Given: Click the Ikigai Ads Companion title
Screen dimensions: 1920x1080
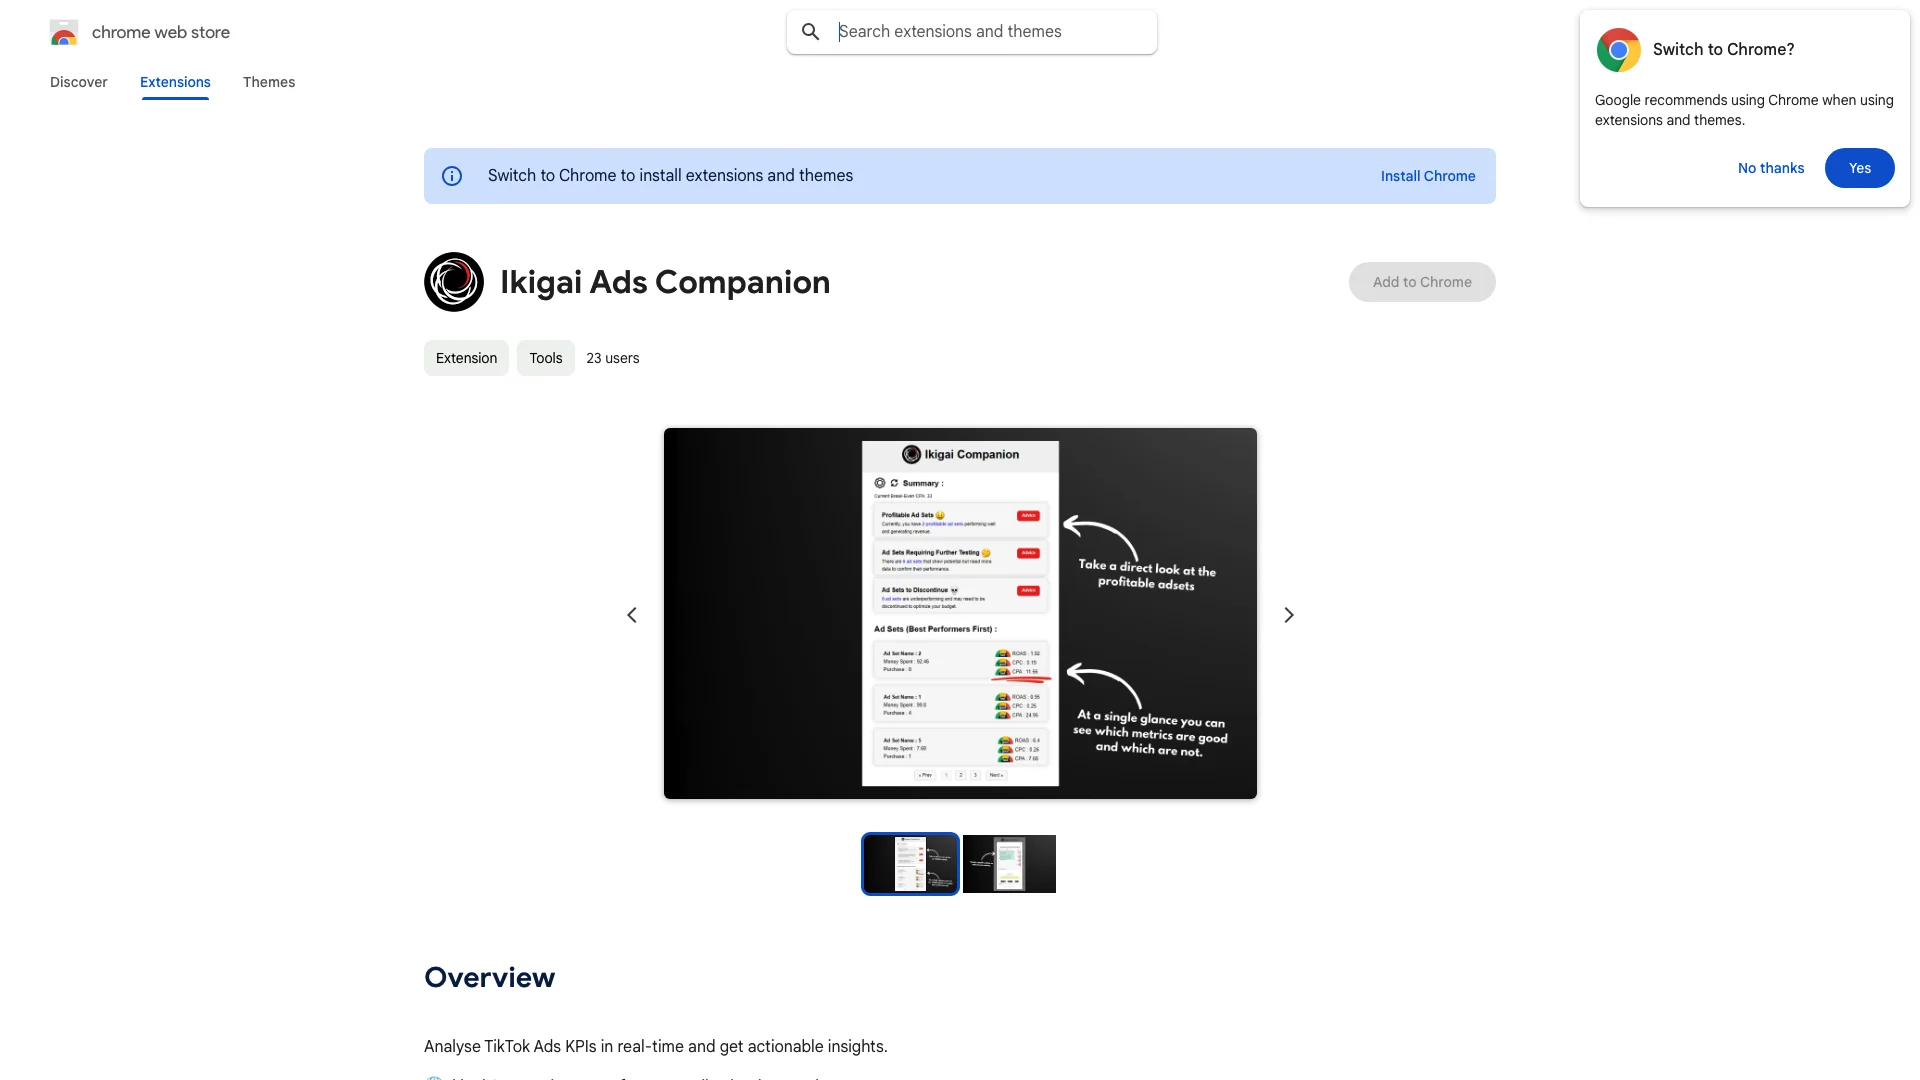Looking at the screenshot, I should click(x=665, y=282).
